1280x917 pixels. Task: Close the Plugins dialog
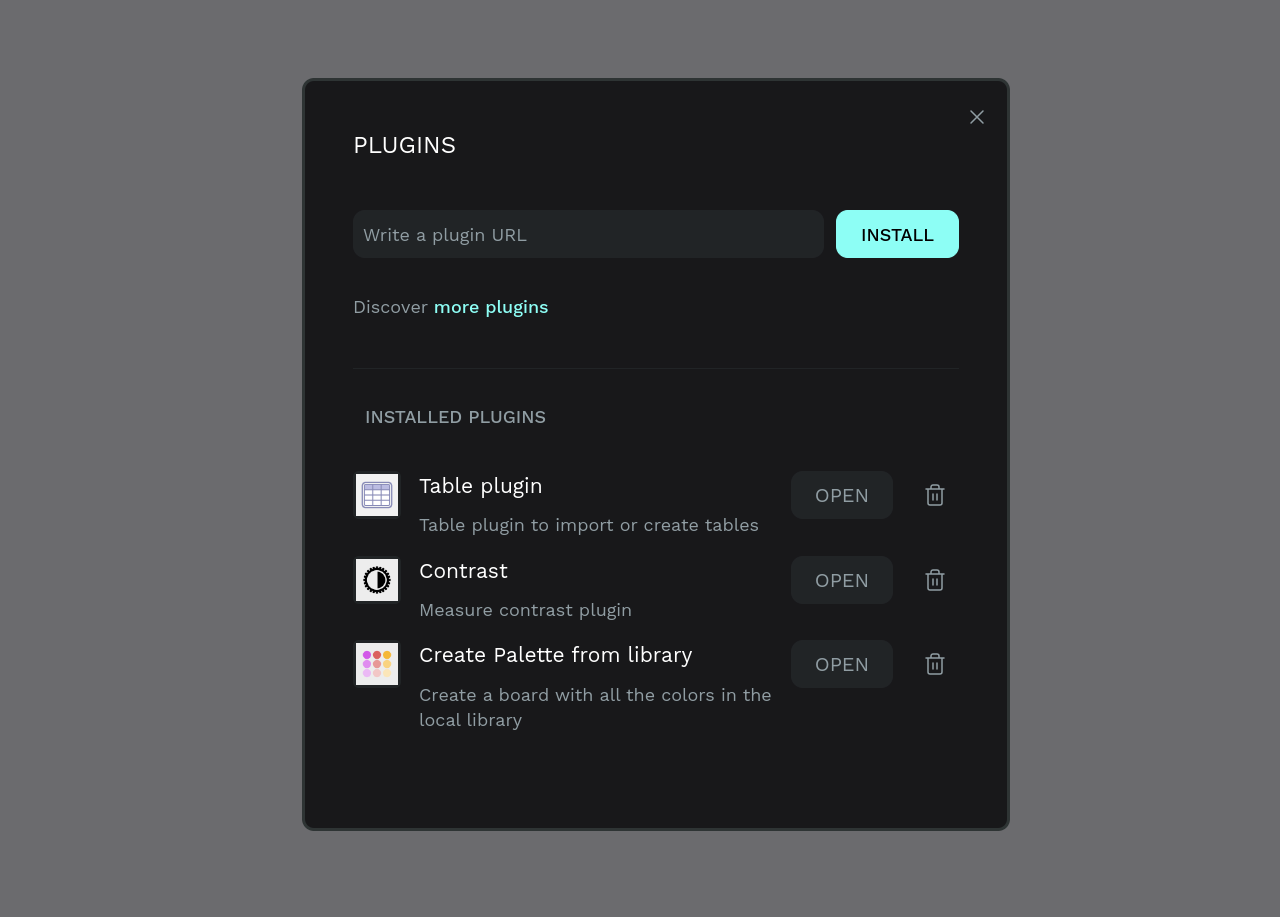pos(977,116)
